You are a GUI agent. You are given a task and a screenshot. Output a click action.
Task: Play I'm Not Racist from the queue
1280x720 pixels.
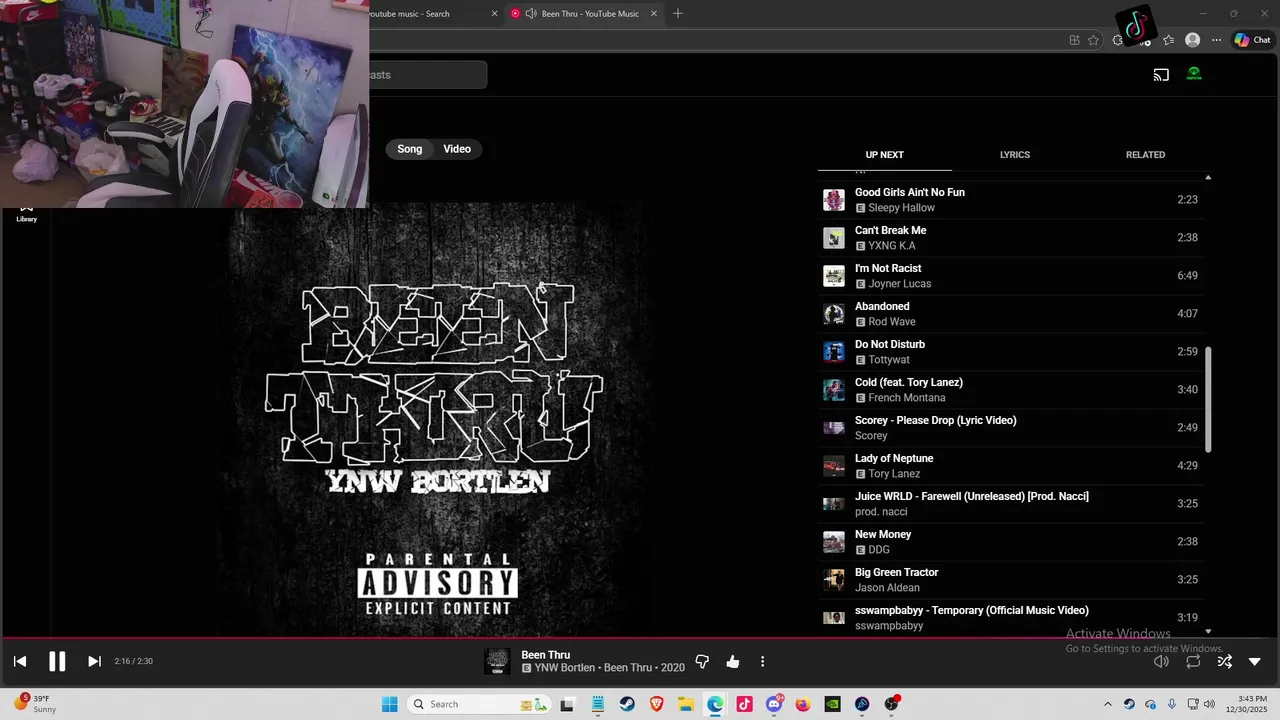[1010, 276]
